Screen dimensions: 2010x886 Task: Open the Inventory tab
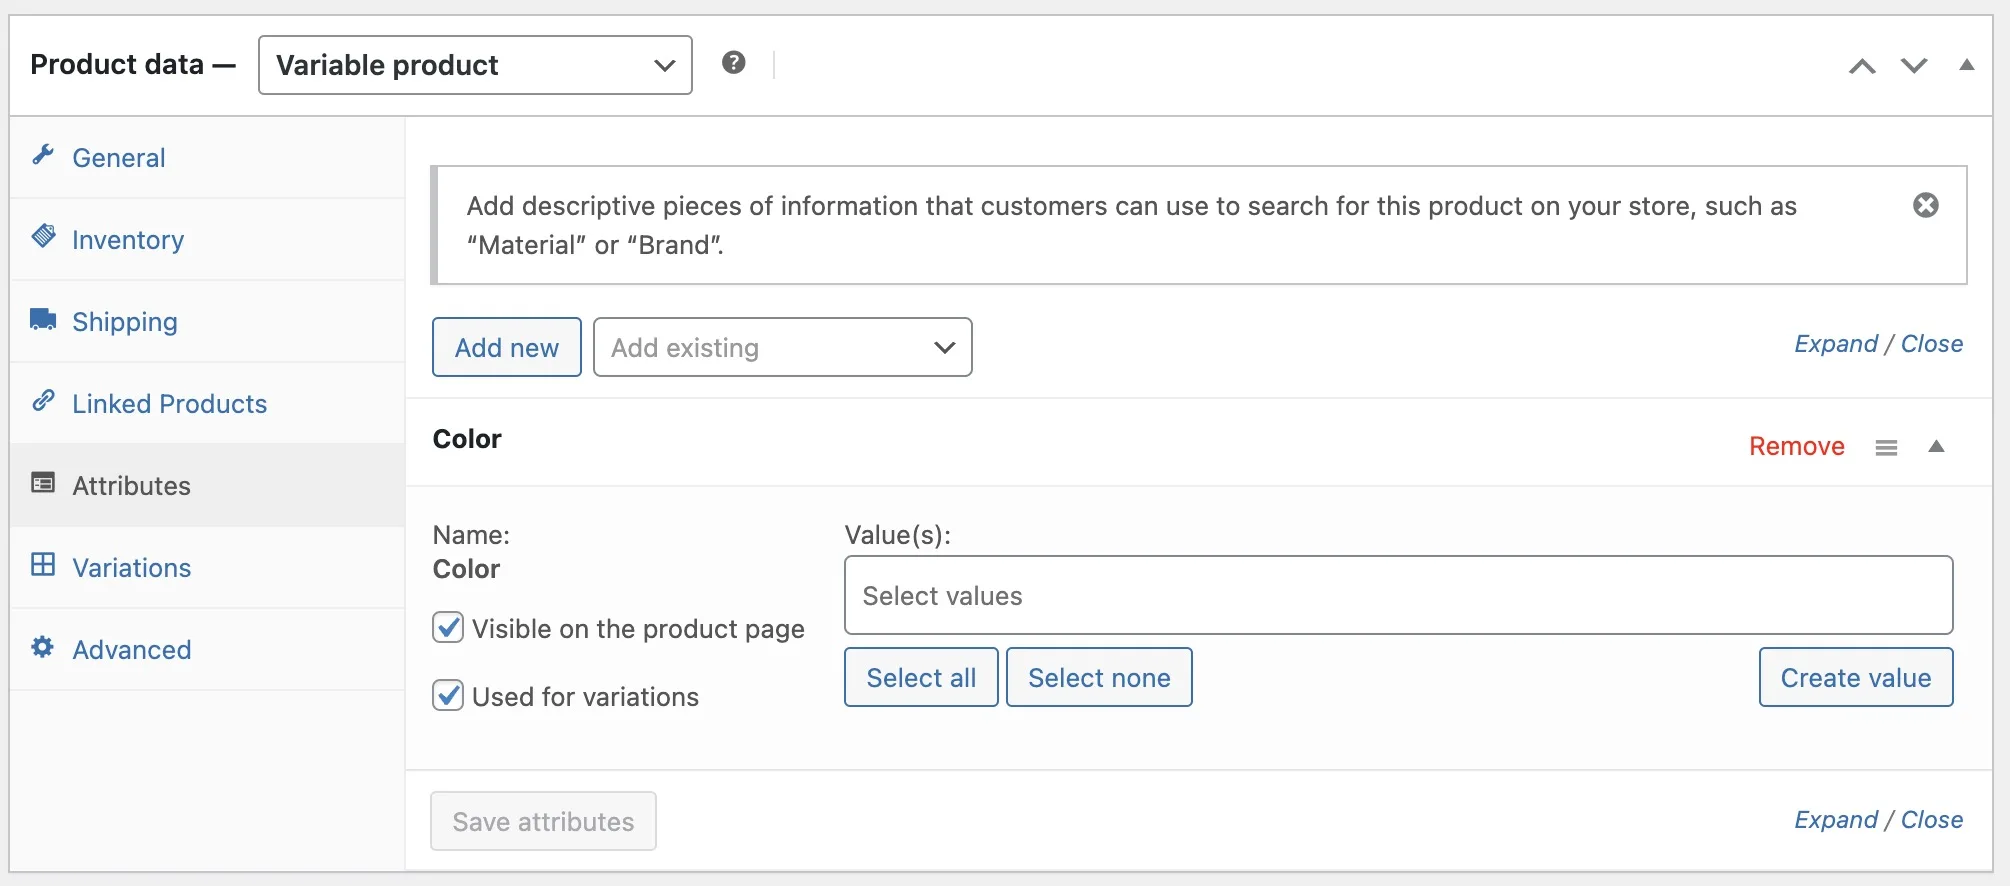[x=208, y=240]
